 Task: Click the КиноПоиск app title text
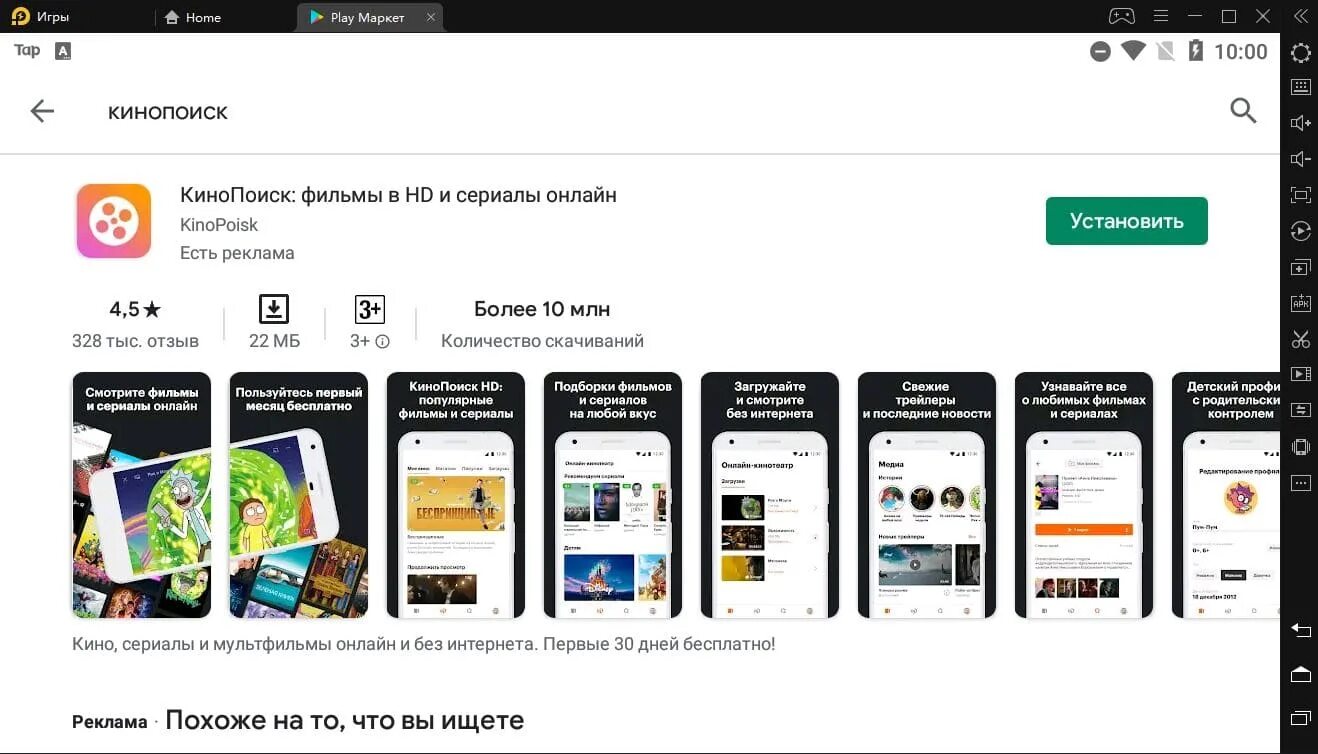tap(398, 195)
